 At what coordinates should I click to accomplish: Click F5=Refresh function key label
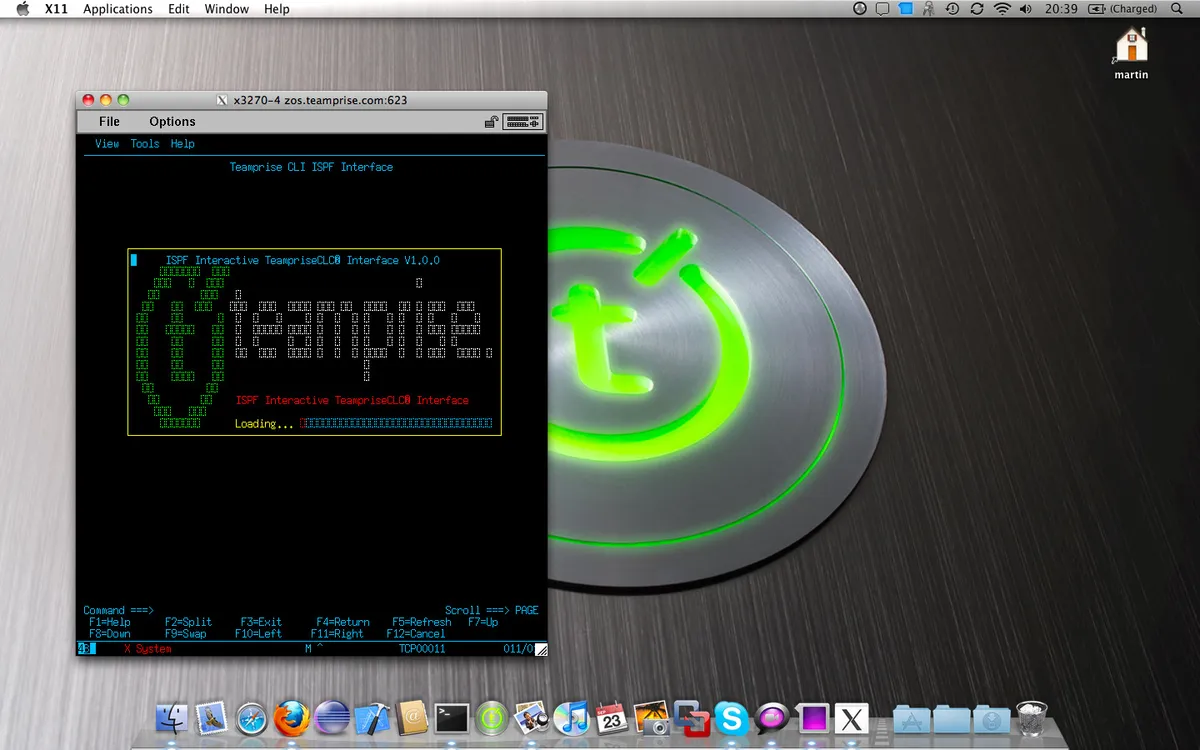[x=422, y=622]
